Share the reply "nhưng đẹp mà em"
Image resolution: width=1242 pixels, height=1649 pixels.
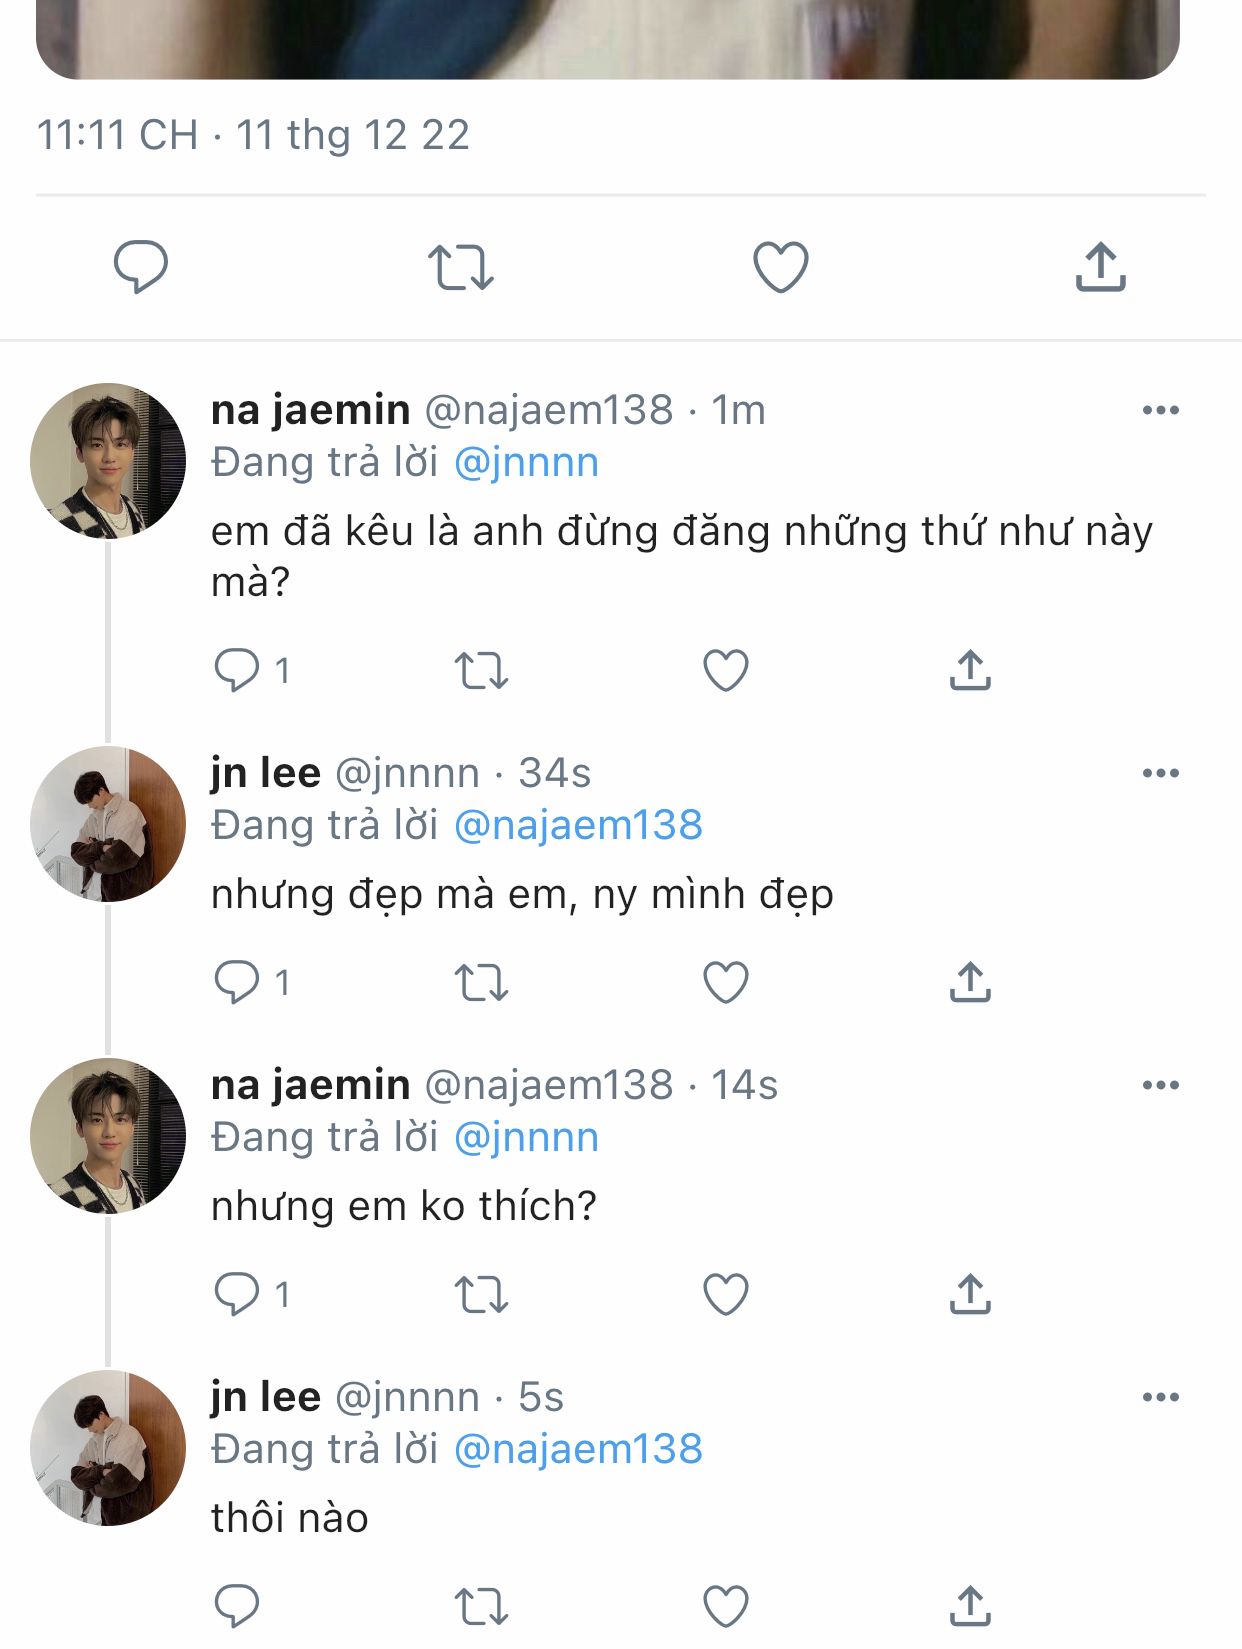[970, 982]
